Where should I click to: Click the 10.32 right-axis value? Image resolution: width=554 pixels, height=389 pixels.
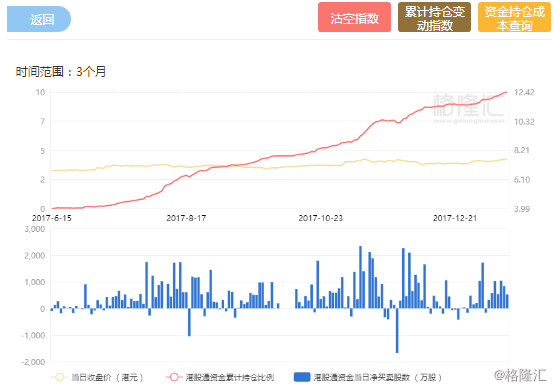524,122
